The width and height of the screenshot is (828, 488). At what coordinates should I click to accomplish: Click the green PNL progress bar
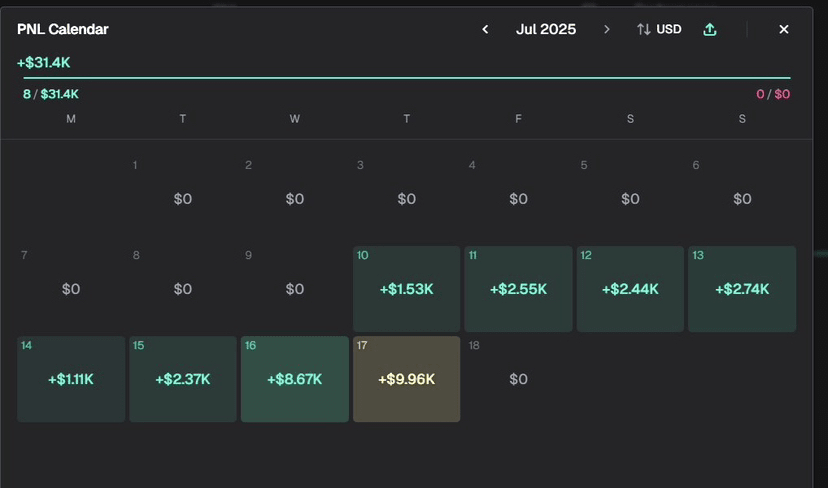tap(404, 77)
